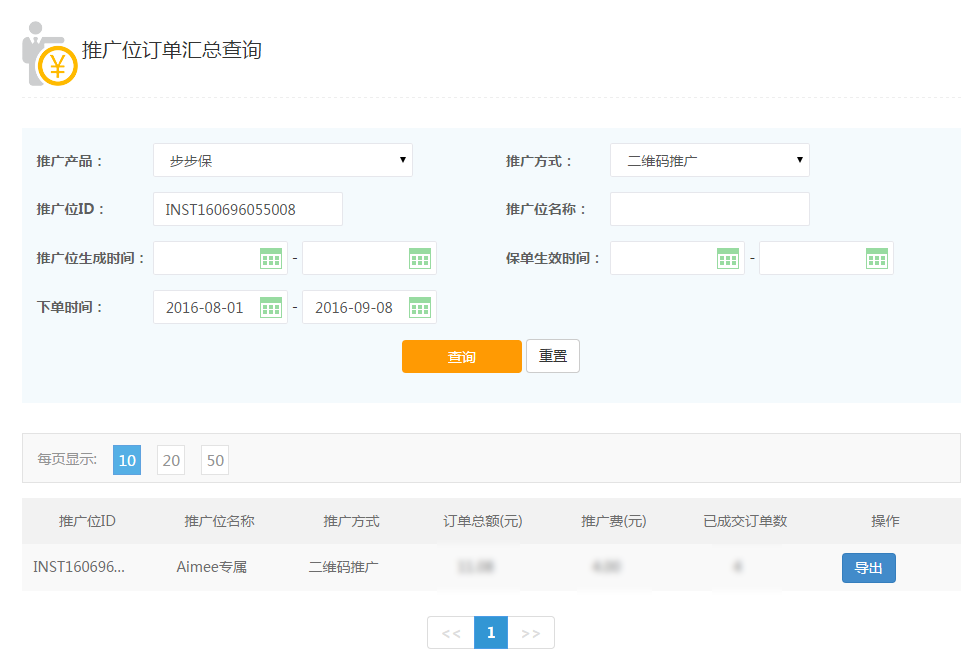
Task: Show 10 items per page
Action: 127,460
